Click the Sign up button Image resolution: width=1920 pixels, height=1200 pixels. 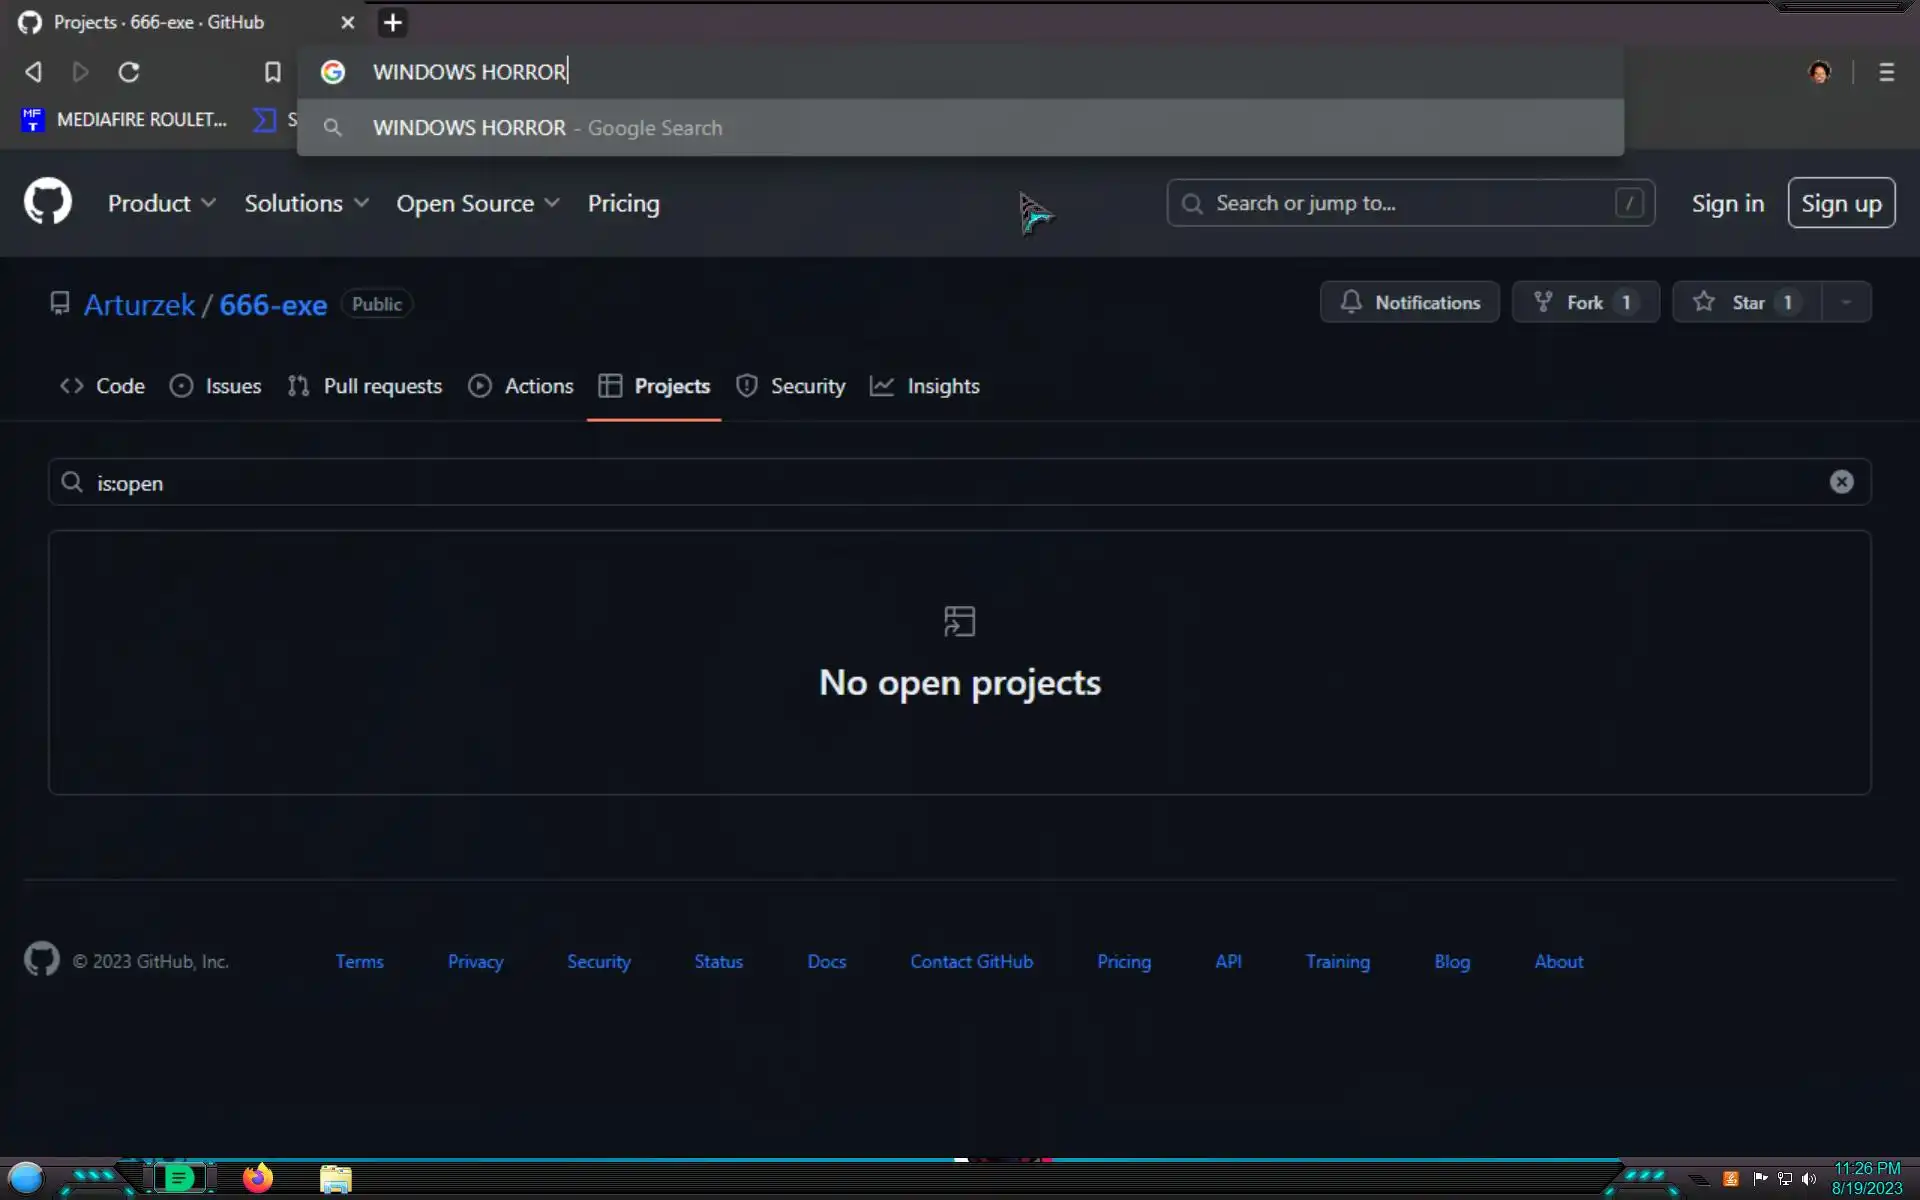pos(1840,203)
